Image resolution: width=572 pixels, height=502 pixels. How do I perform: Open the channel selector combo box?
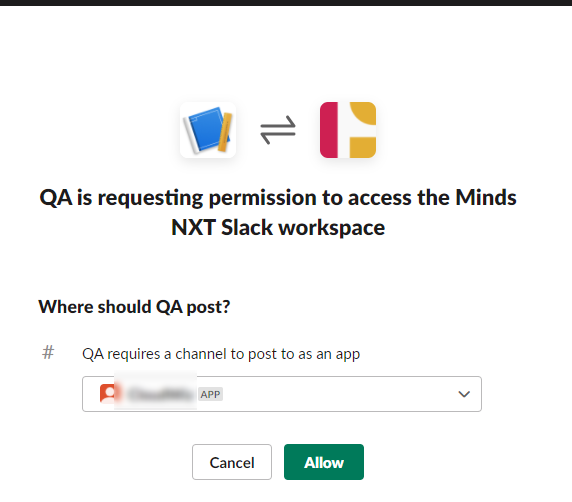282,394
